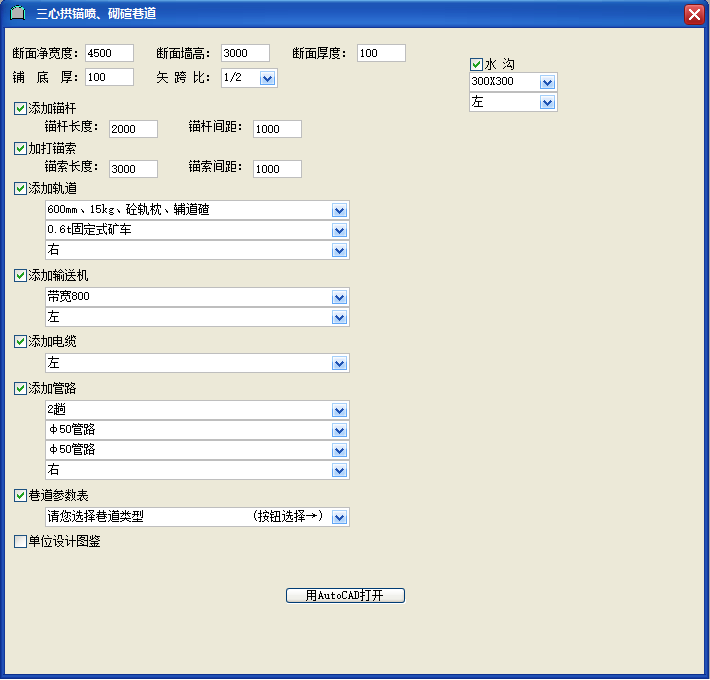Uncheck the 巷道参数表 checkbox
710x680 pixels.
click(x=21, y=495)
